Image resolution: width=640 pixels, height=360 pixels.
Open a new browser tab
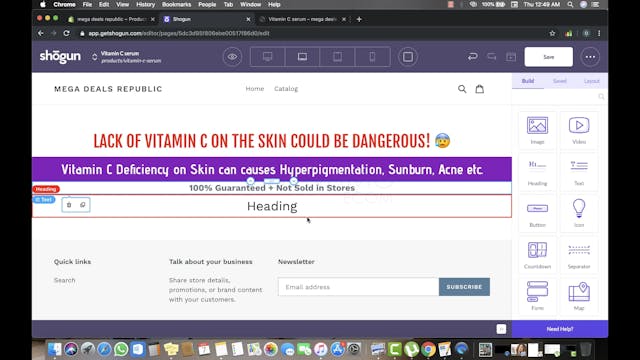359,19
